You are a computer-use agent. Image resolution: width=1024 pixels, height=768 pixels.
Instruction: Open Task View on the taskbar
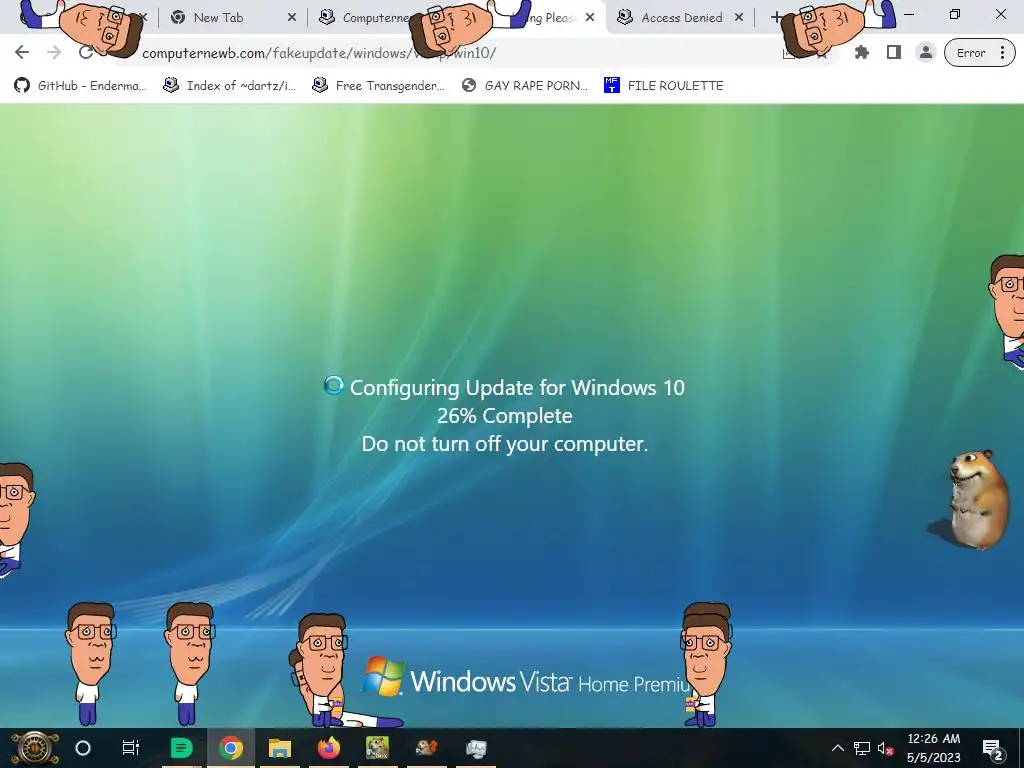[x=131, y=748]
